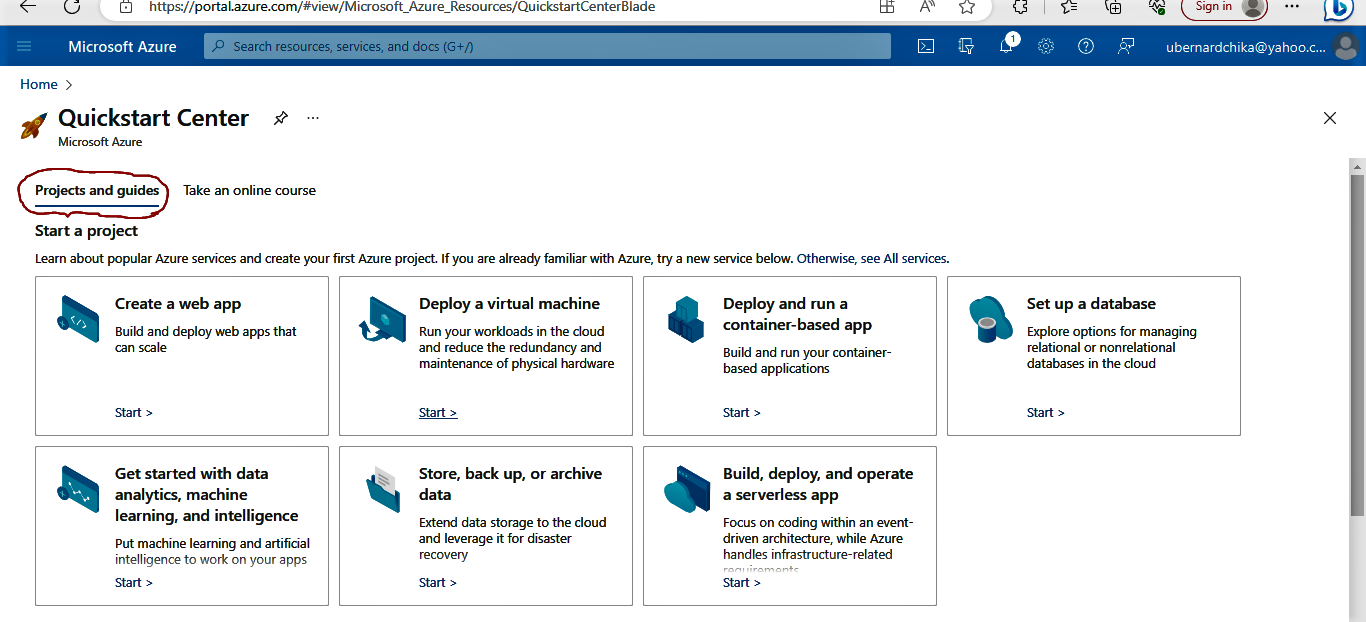Click the serverless app cloud icon
This screenshot has height=622, width=1366.
[686, 489]
